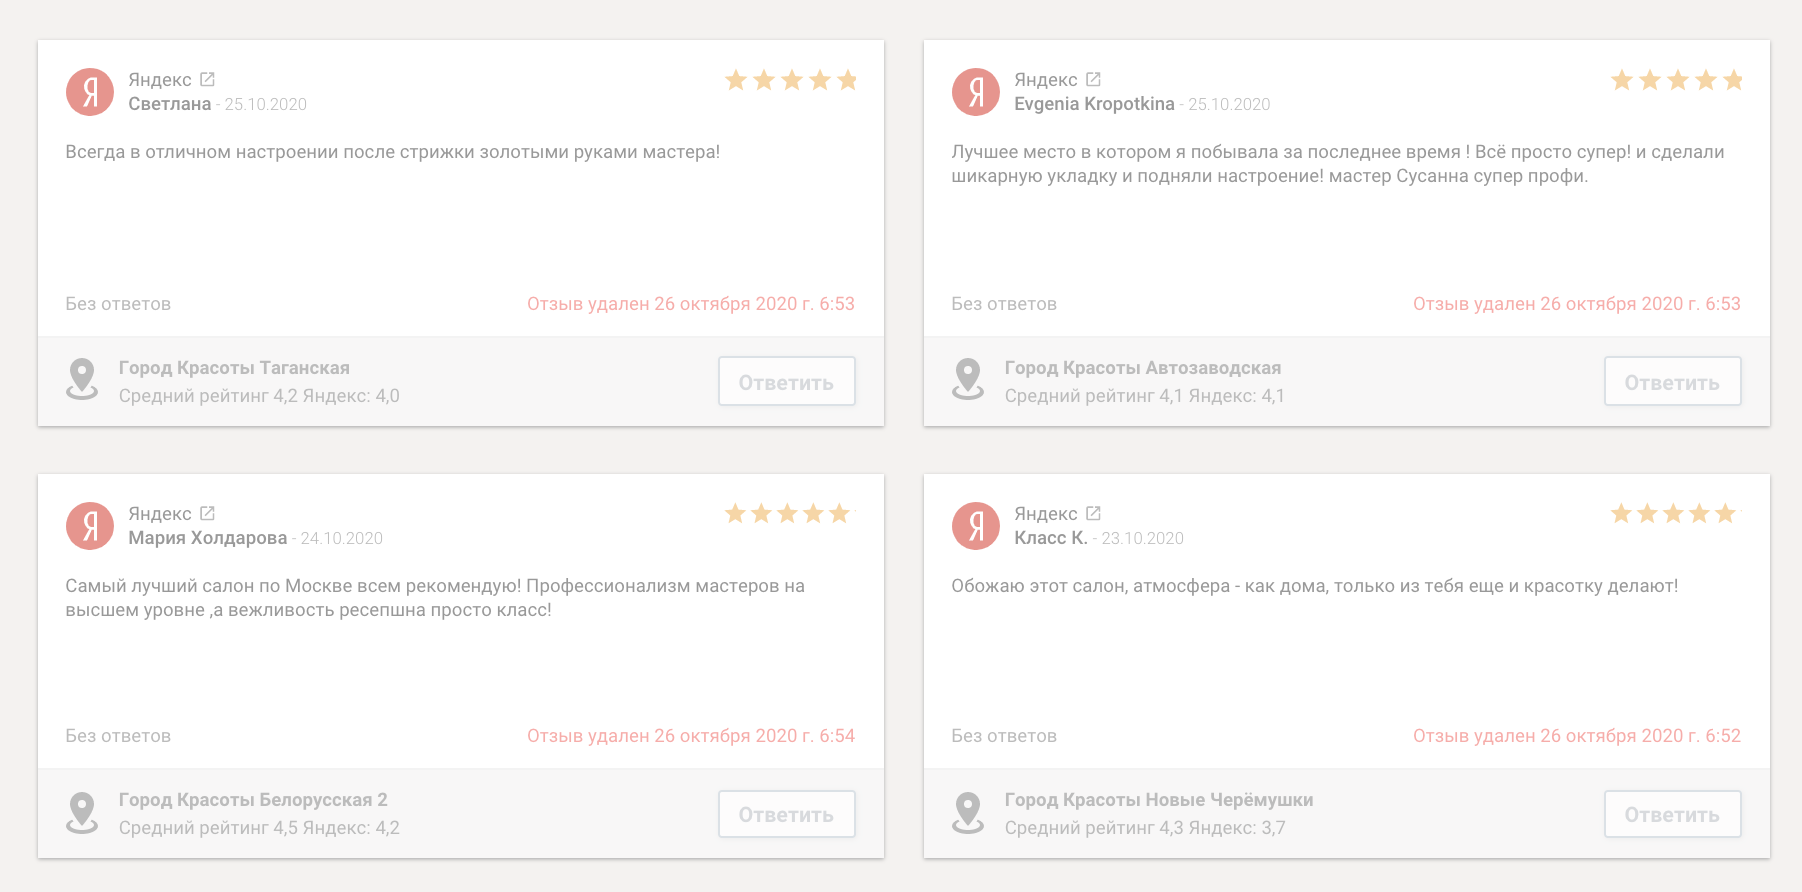Click location pin for Город Красоты Белорусская 2
The image size is (1802, 892).
point(82,812)
